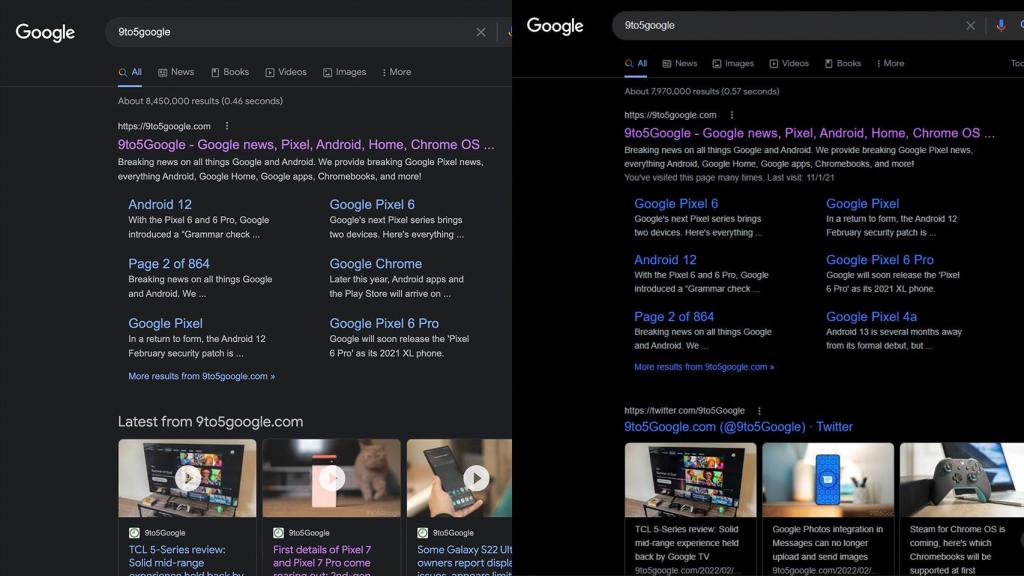Open First details of Pixel 7 headline
This screenshot has width=1024, height=576.
tap(322, 562)
